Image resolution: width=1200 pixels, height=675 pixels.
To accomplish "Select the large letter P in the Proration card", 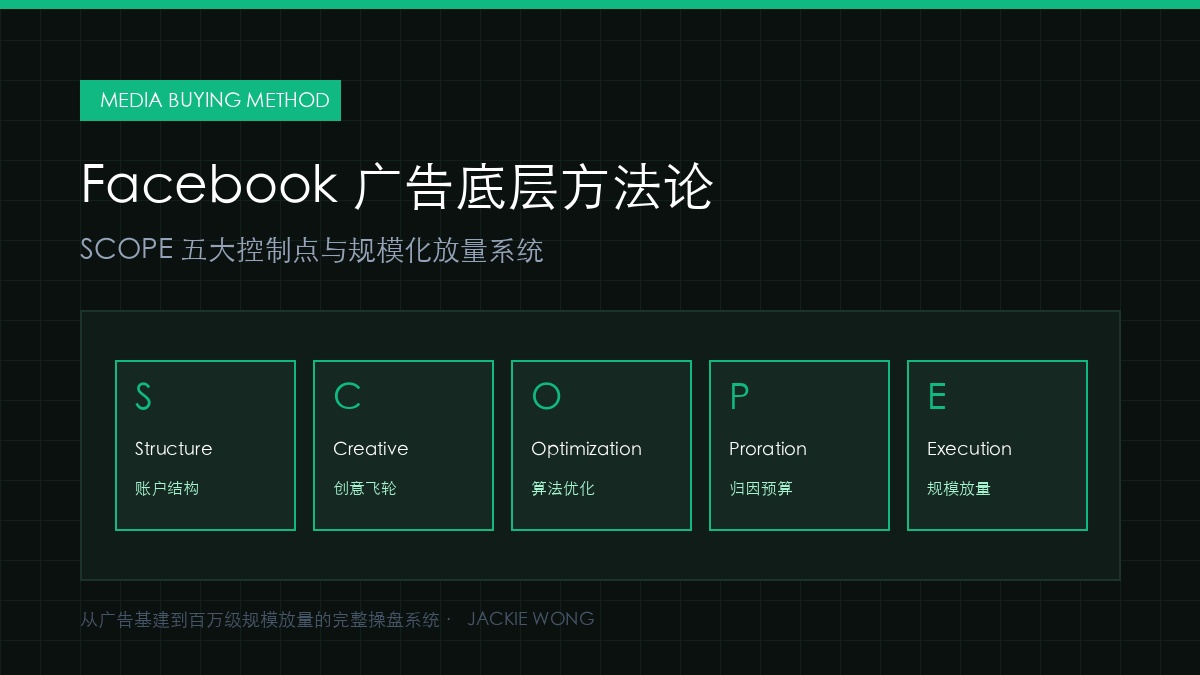I will point(739,397).
